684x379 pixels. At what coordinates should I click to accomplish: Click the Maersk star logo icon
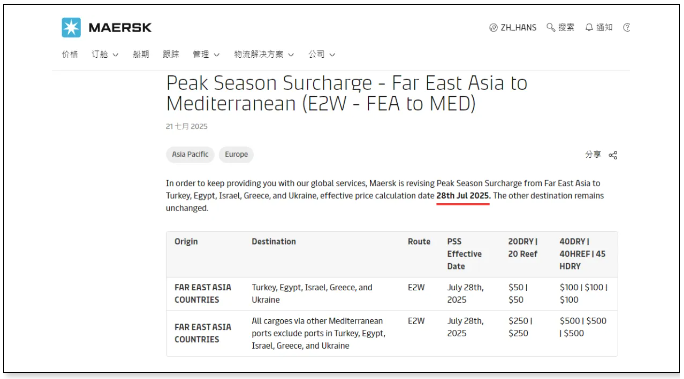[x=71, y=27]
